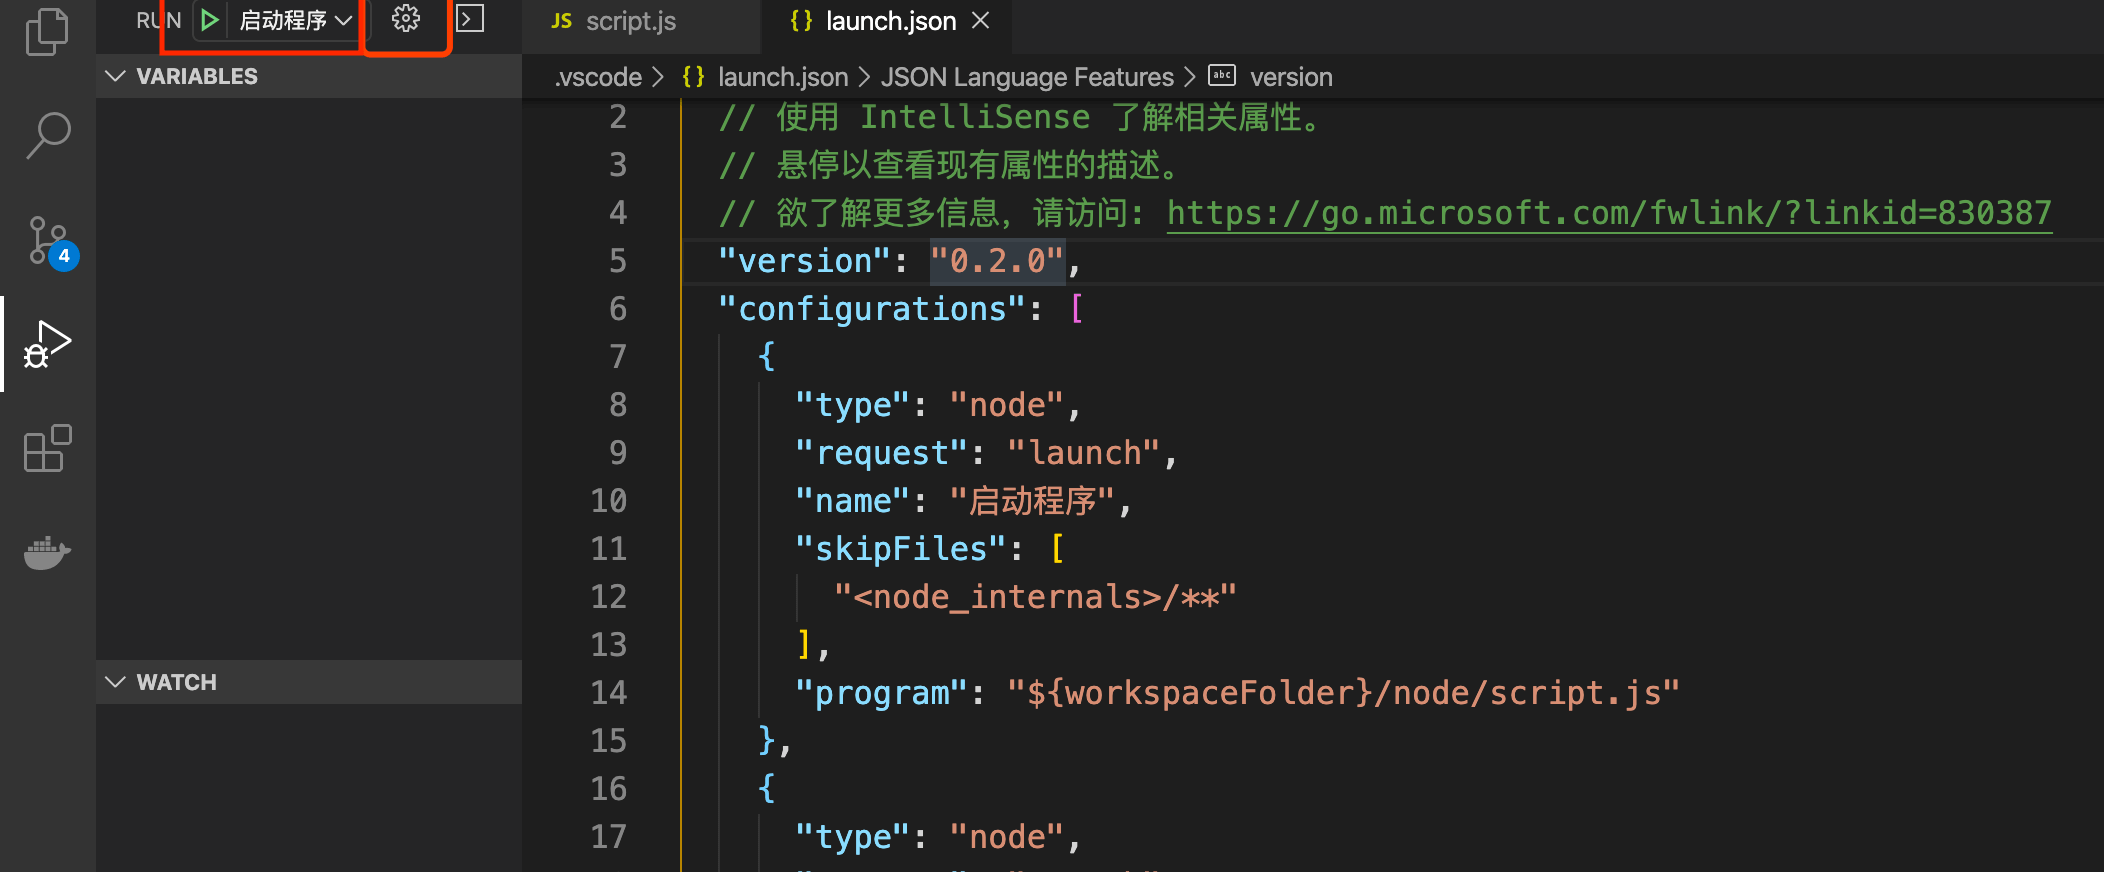Click the ${workspaceFolder}/node/script.js value

(1343, 693)
